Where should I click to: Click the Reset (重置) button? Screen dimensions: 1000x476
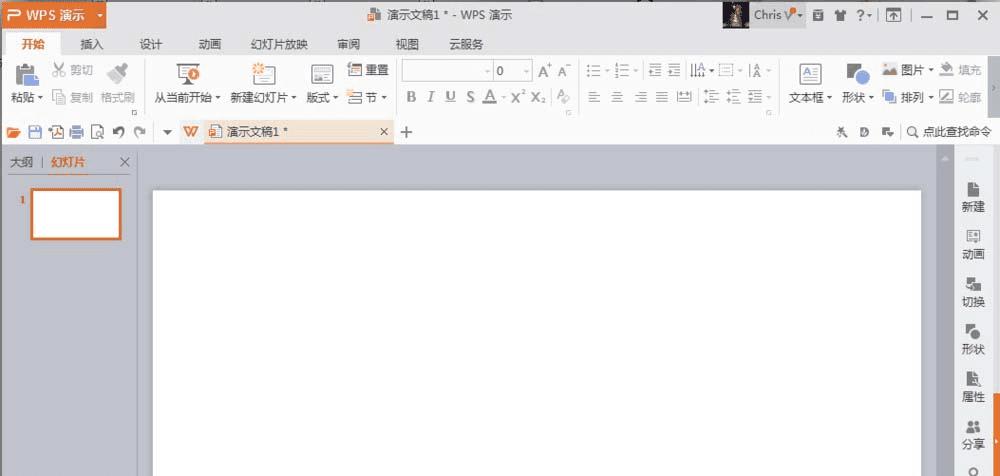coord(368,70)
